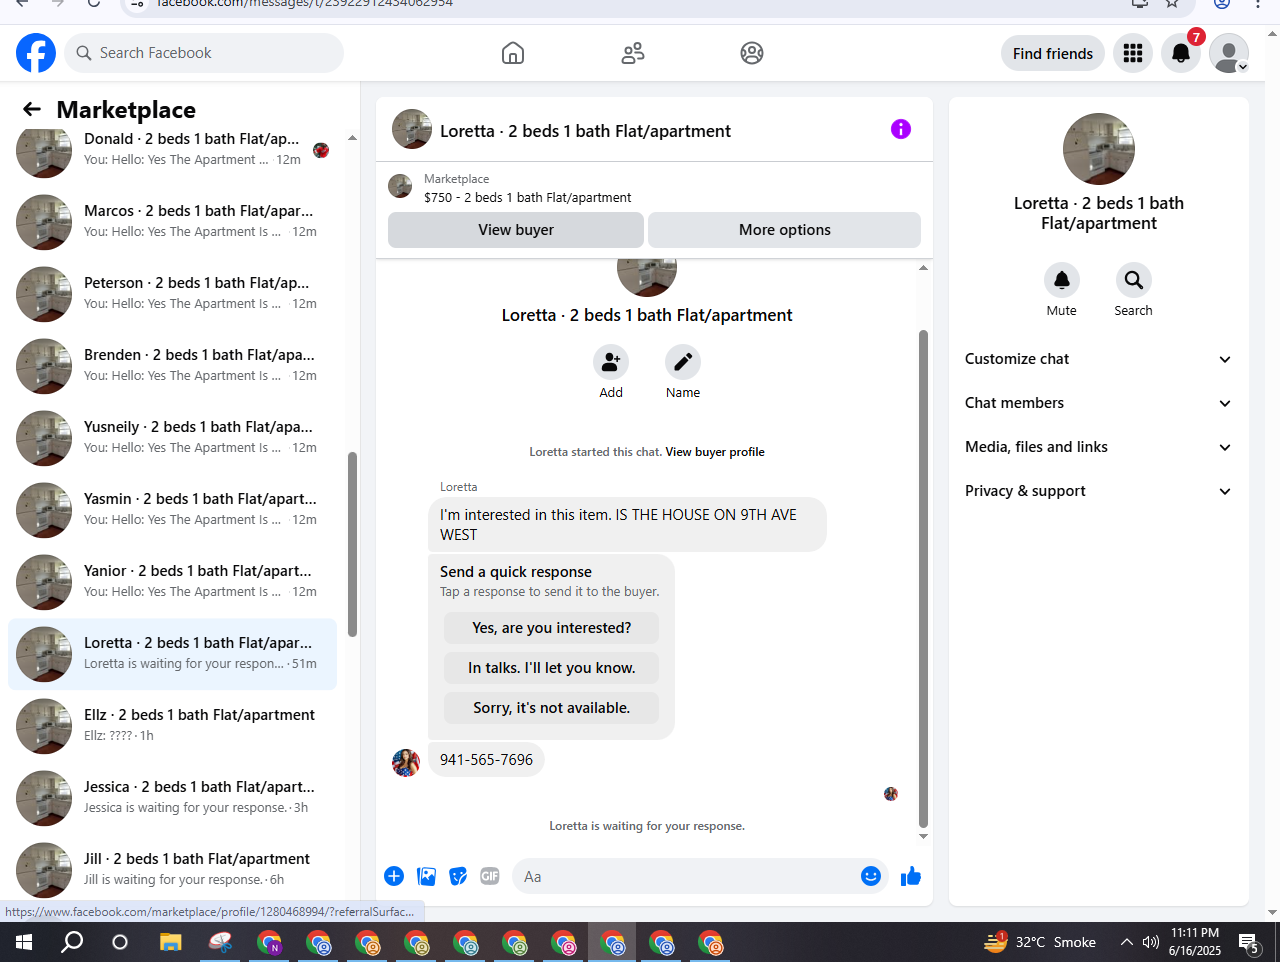Open Brenden's conversation in the list
This screenshot has width=1280, height=962.
[172, 366]
